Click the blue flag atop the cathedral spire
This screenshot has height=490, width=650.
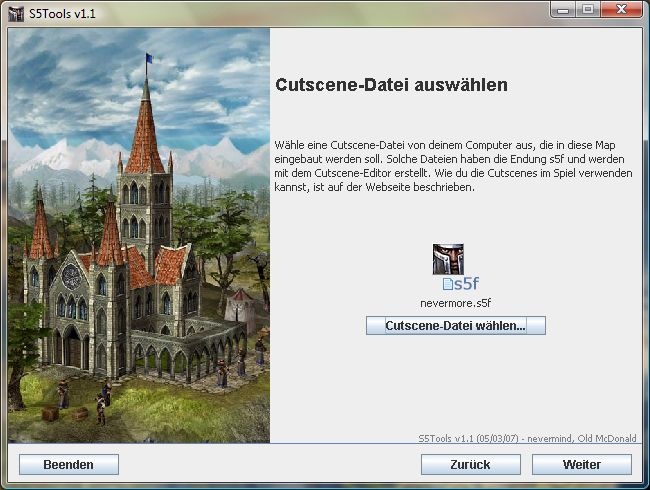click(x=150, y=59)
